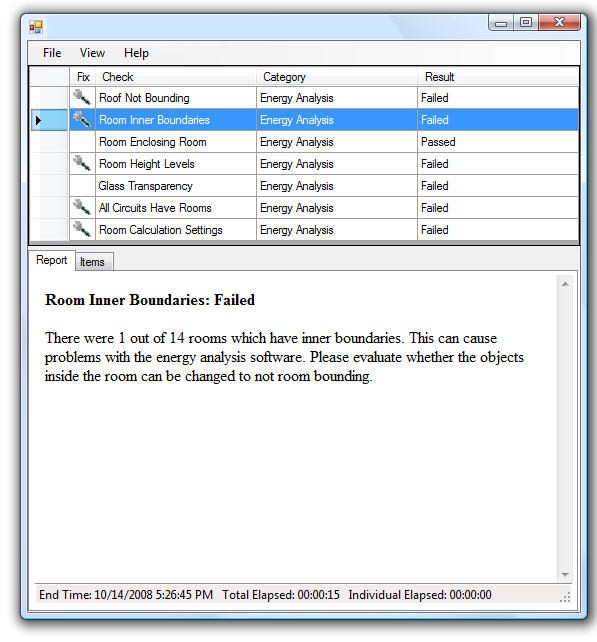Select the Roof Not Bounding check
Screen dimensions: 597x642
[176, 97]
